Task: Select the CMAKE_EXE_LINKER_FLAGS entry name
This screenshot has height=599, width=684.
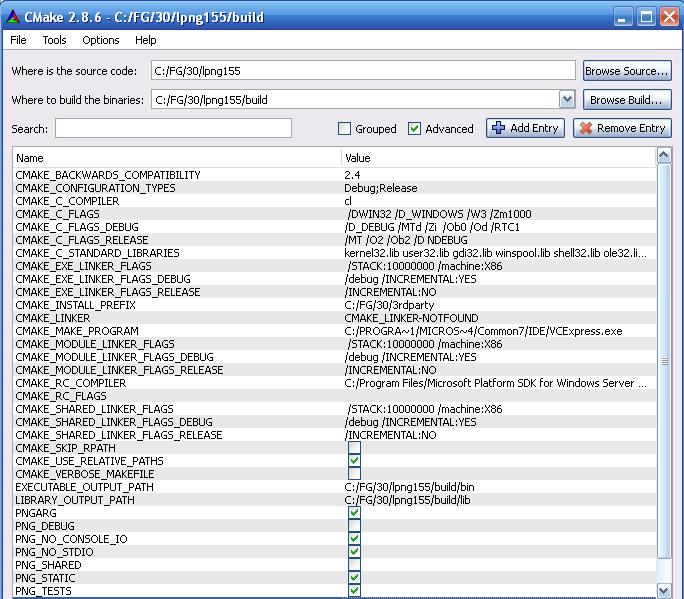Action: point(83,266)
